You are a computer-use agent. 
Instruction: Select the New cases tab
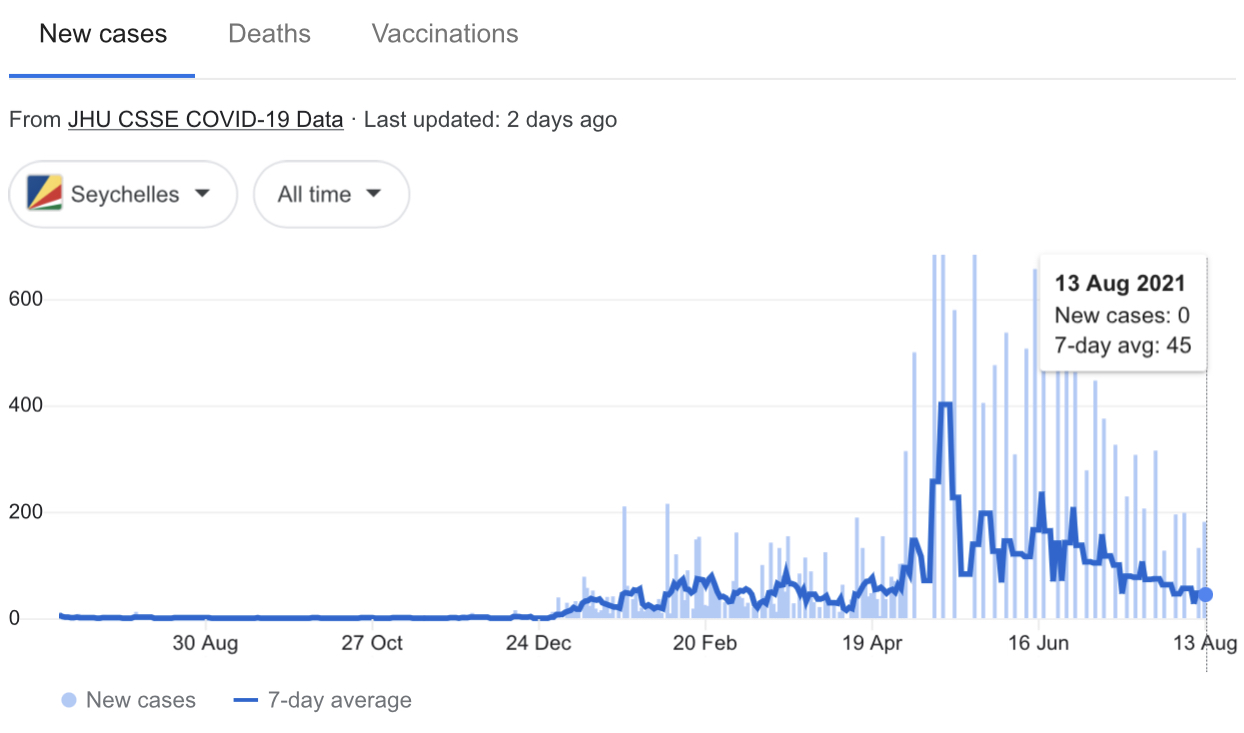pyautogui.click(x=103, y=34)
